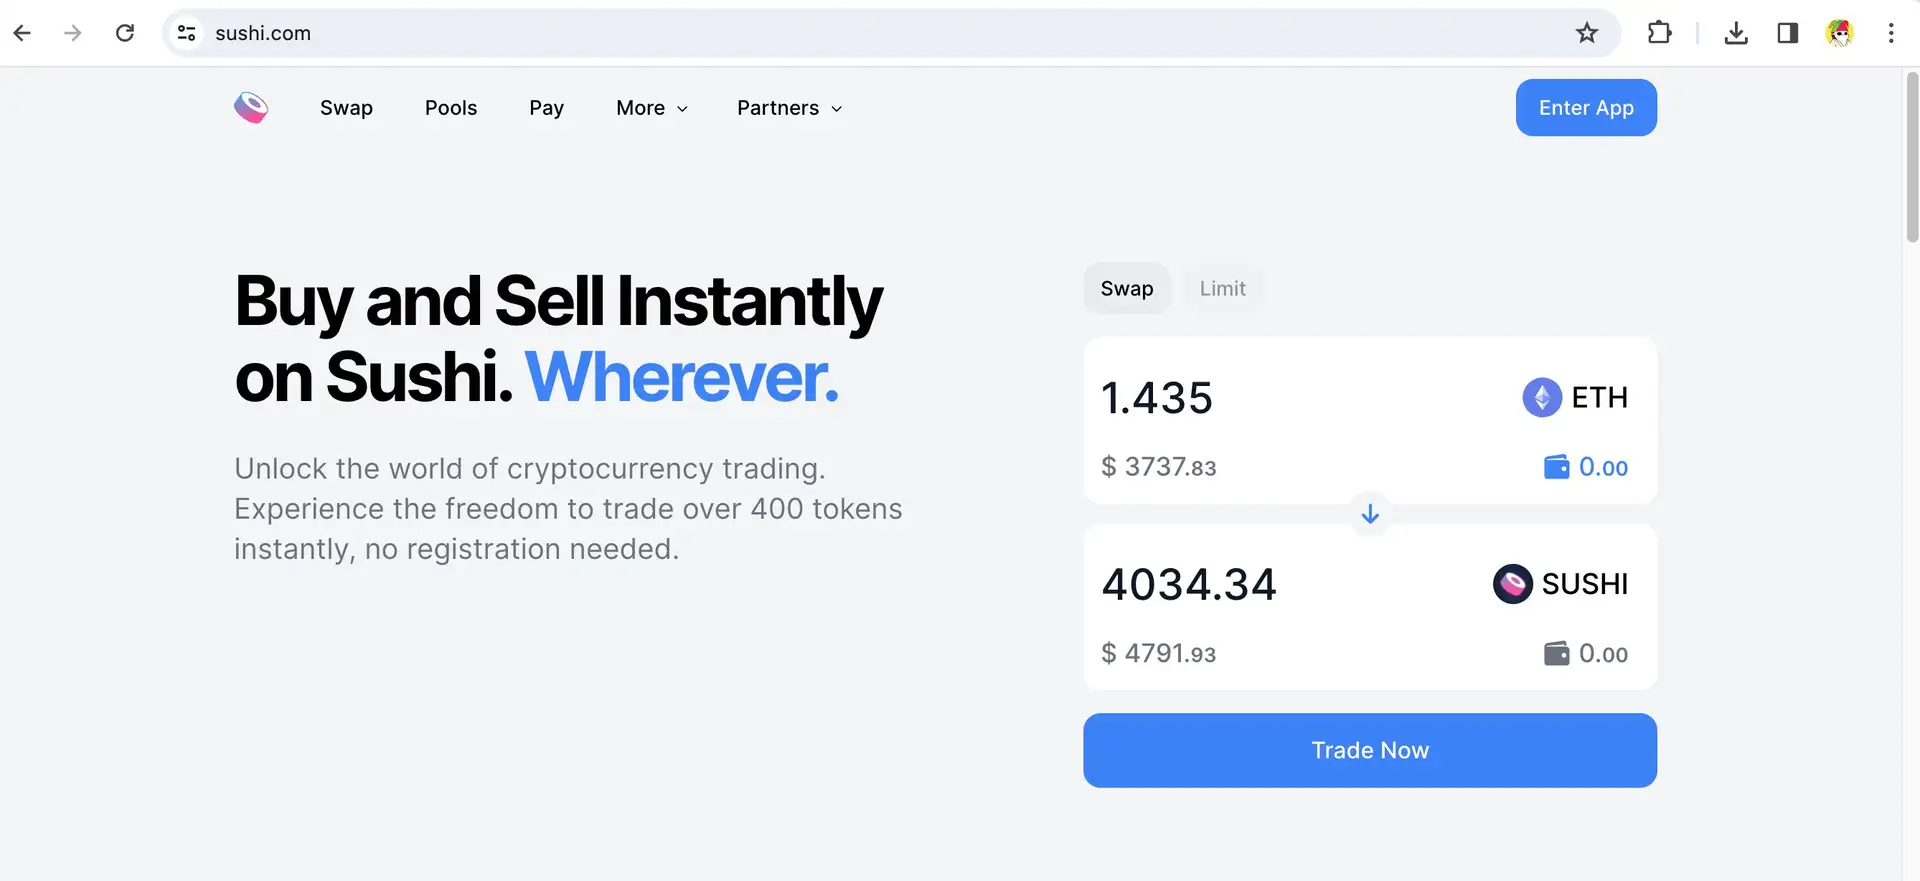Click the ETH wallet balance icon
Viewport: 1920px width, 881px height.
(1556, 467)
